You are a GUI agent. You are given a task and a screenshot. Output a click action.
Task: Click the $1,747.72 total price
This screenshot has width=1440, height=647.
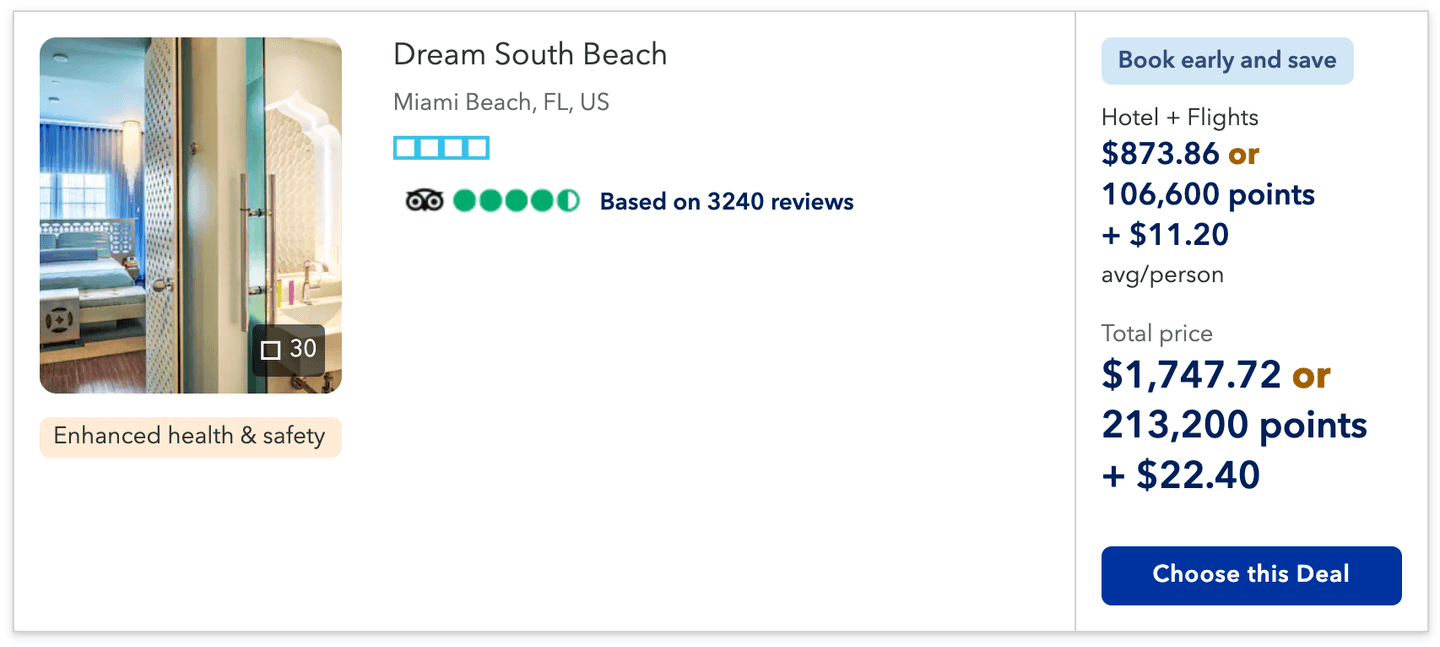pyautogui.click(x=1190, y=375)
